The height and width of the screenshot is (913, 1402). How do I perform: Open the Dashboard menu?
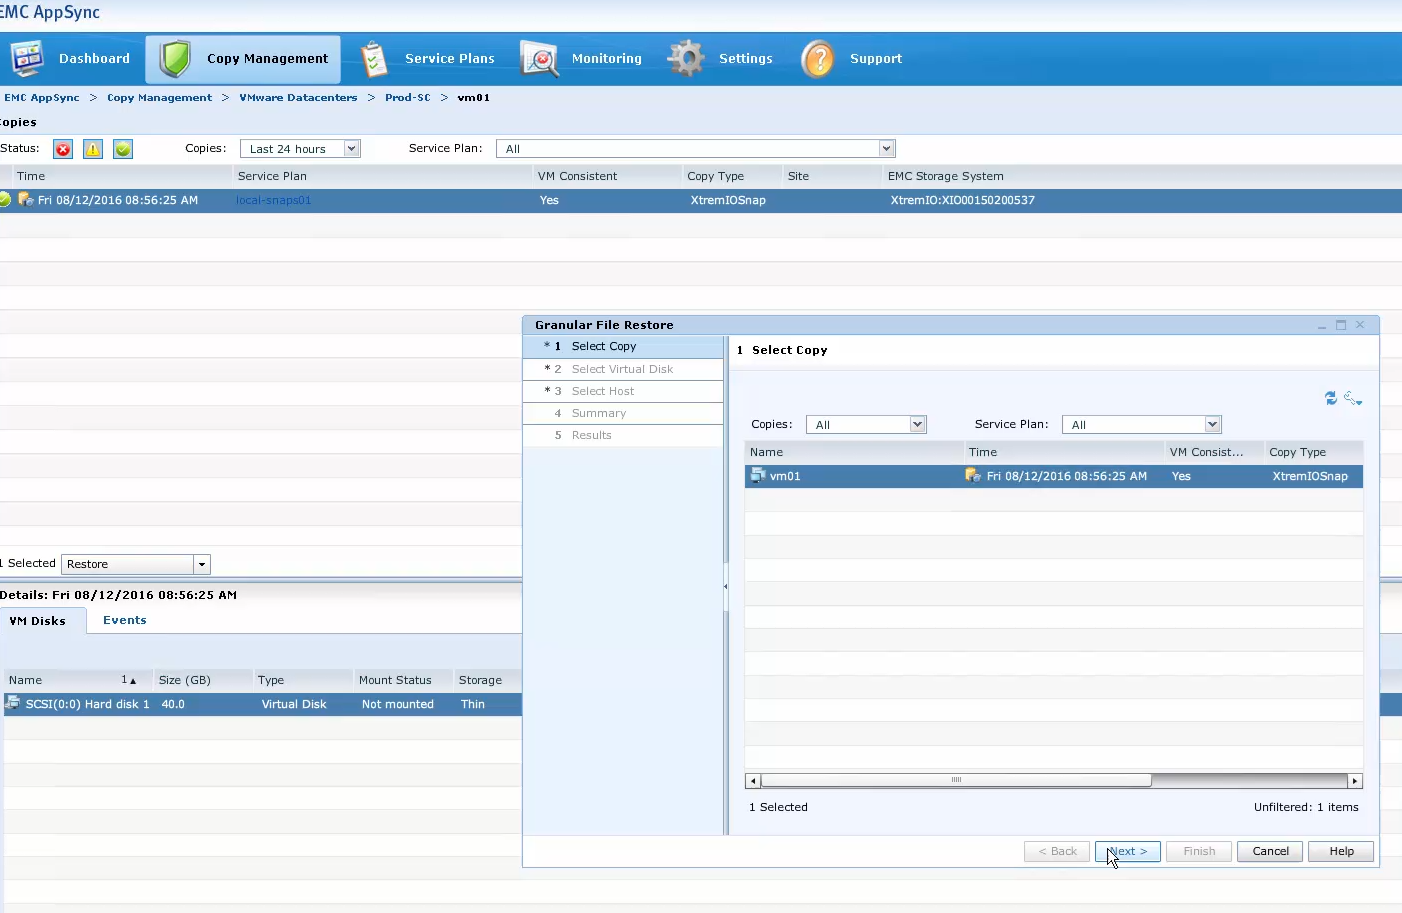point(94,59)
